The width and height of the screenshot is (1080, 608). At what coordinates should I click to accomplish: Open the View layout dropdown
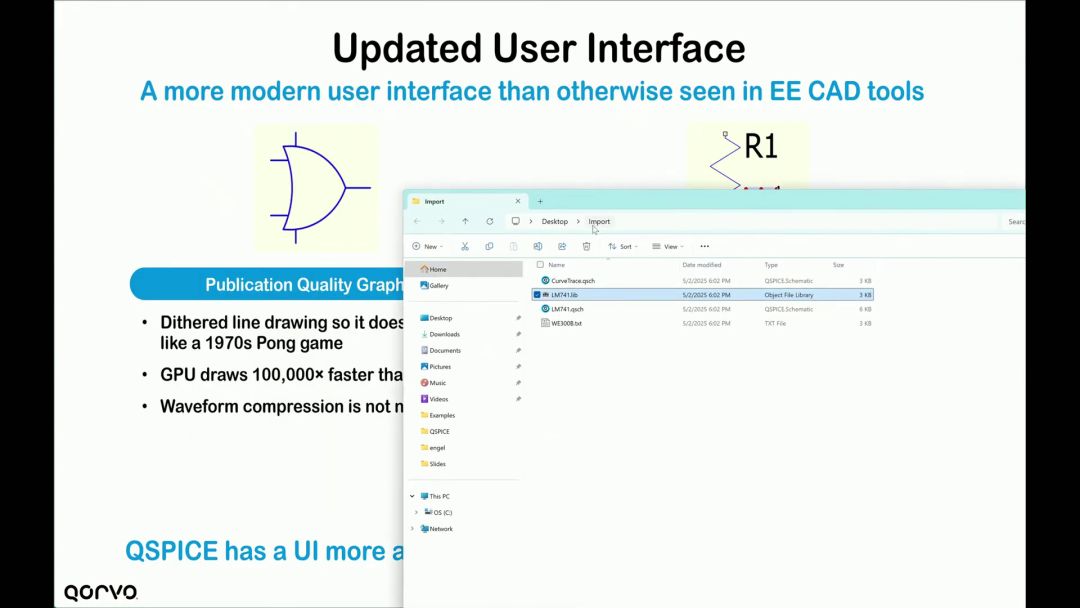tap(668, 247)
